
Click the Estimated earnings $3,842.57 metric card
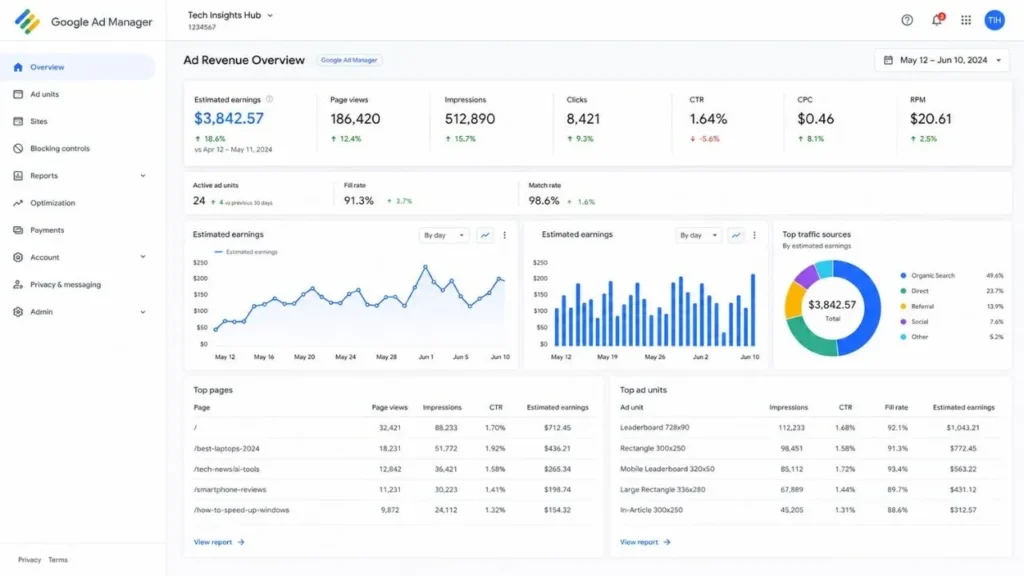[x=251, y=124]
